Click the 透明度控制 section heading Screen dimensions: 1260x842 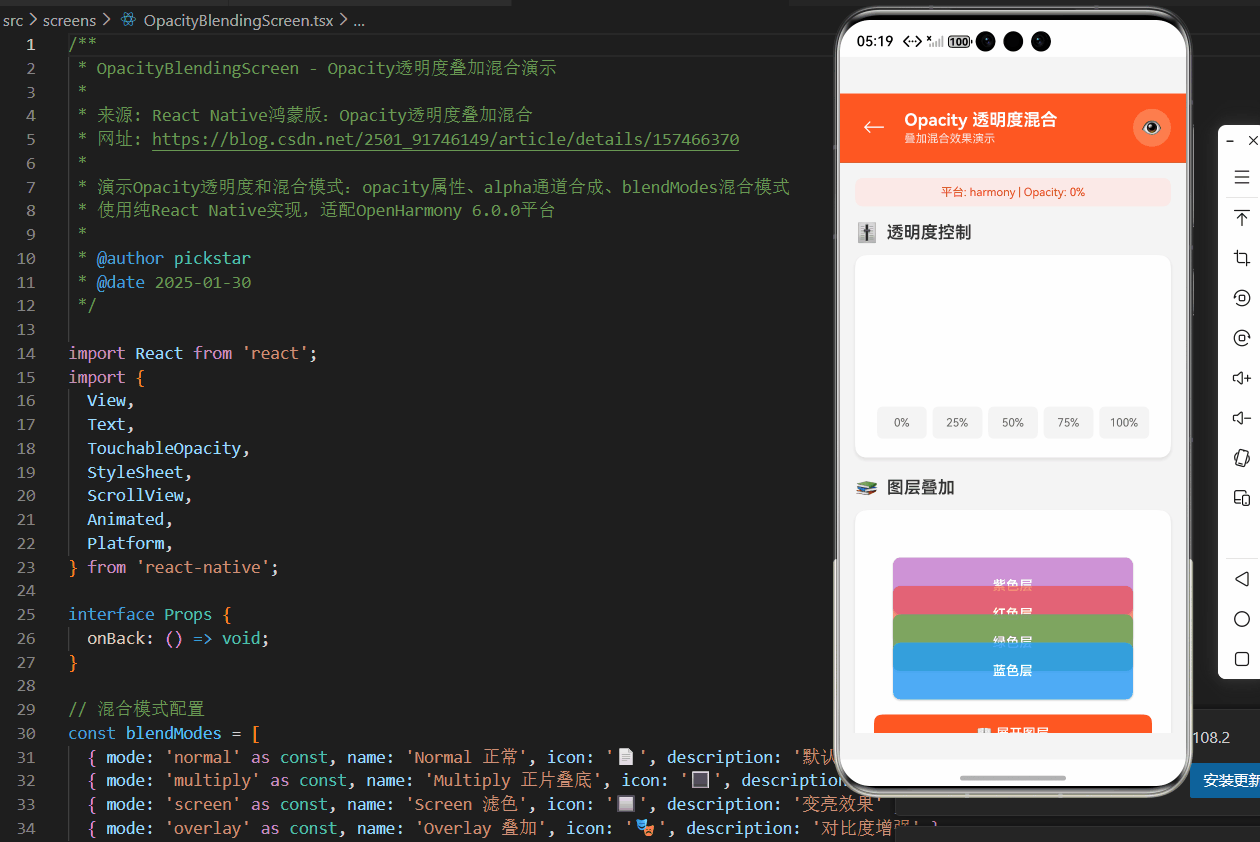point(929,233)
